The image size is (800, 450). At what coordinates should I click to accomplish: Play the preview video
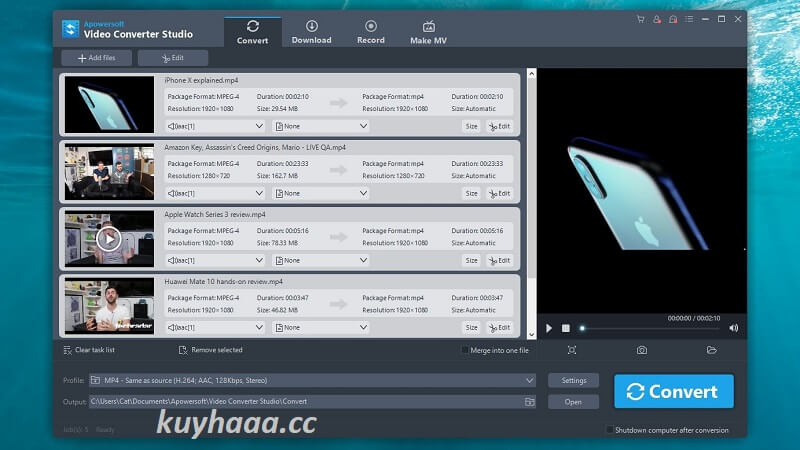click(x=549, y=328)
